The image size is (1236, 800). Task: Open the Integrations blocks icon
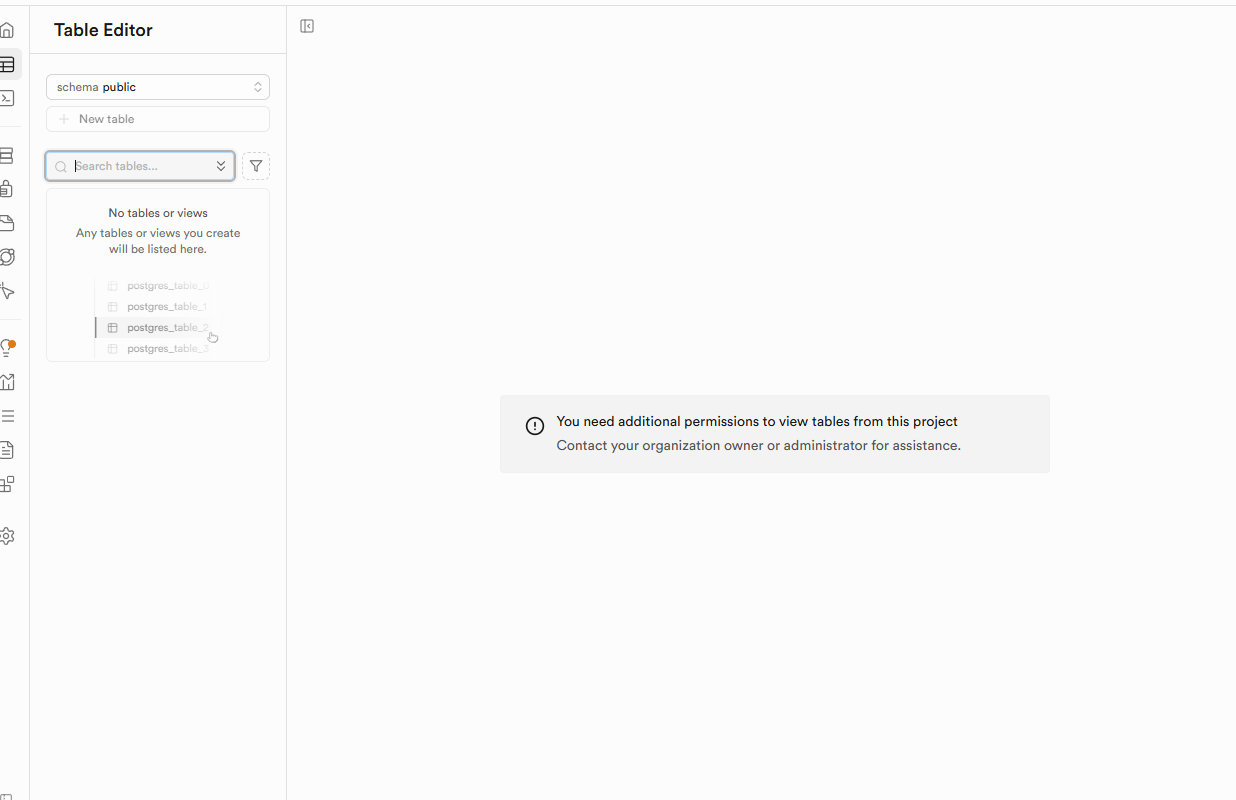[7, 484]
